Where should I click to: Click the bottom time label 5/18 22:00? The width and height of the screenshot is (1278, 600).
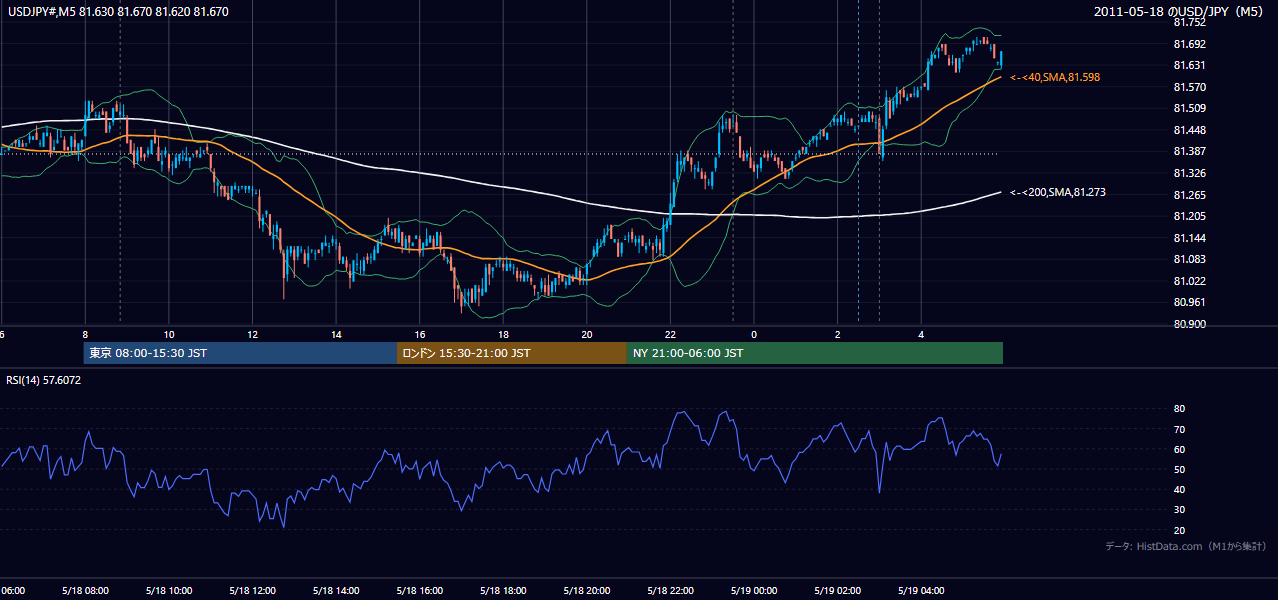pyautogui.click(x=671, y=590)
